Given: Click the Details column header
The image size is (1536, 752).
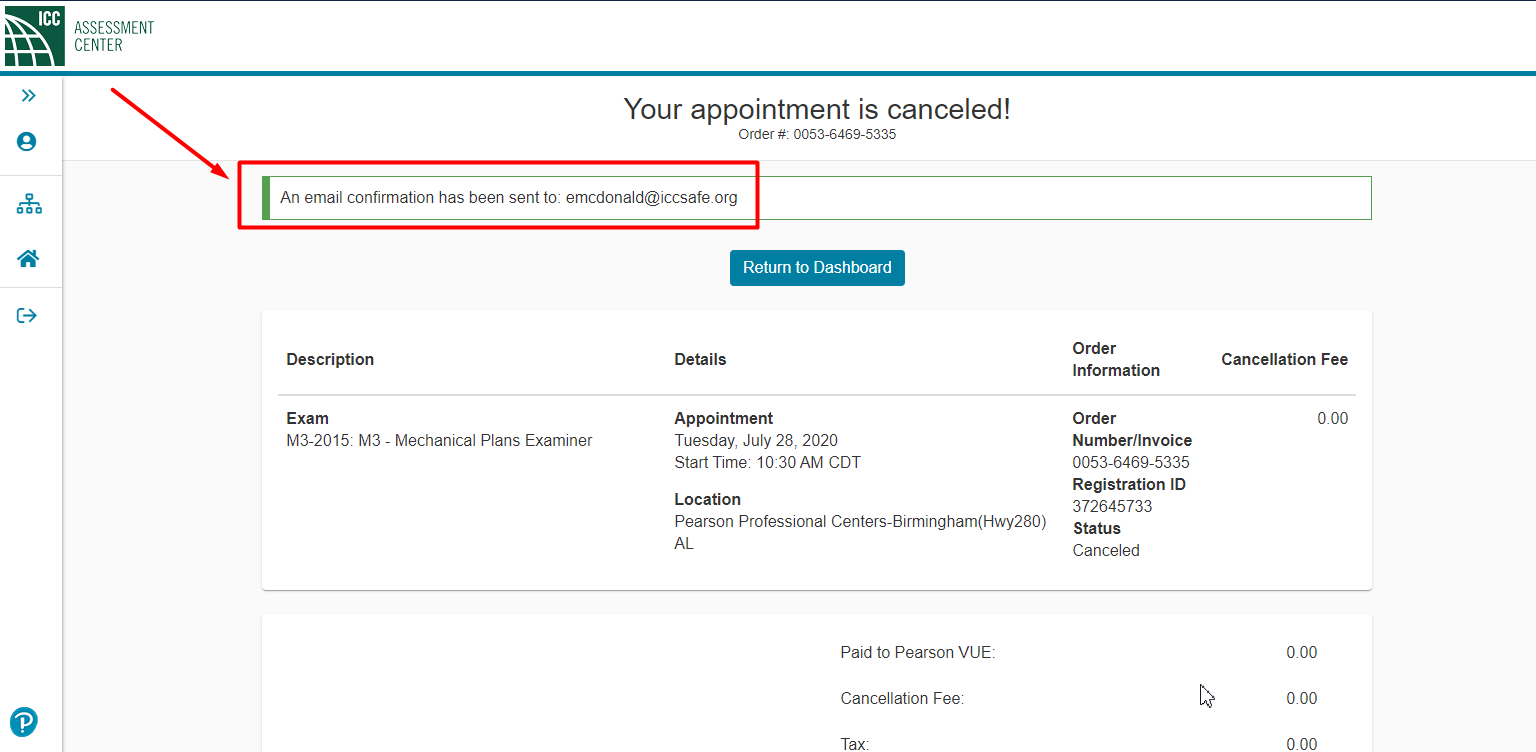Looking at the screenshot, I should pyautogui.click(x=700, y=359).
